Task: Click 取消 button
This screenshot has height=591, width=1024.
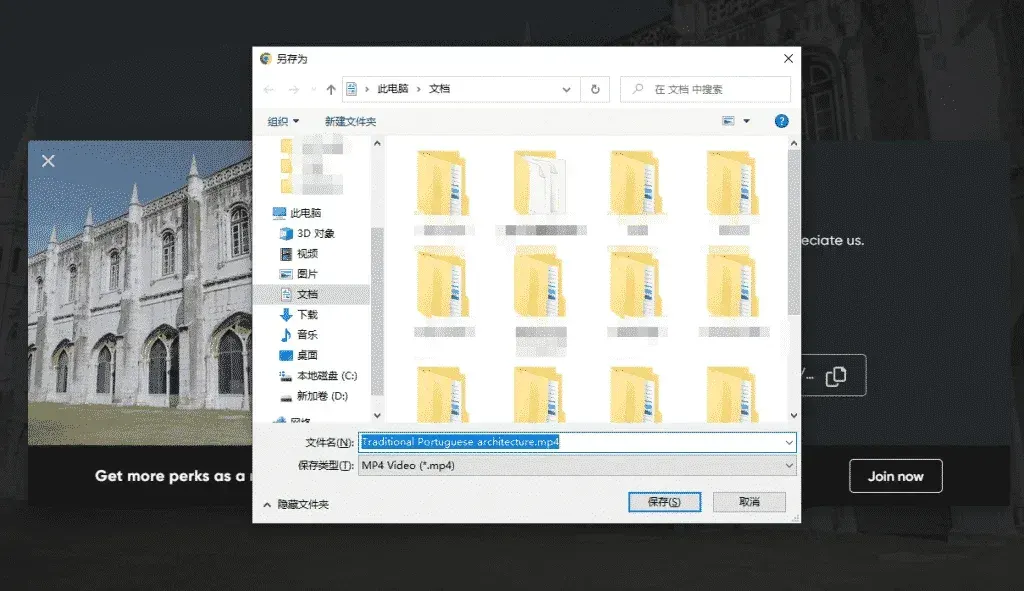Action: tap(749, 502)
